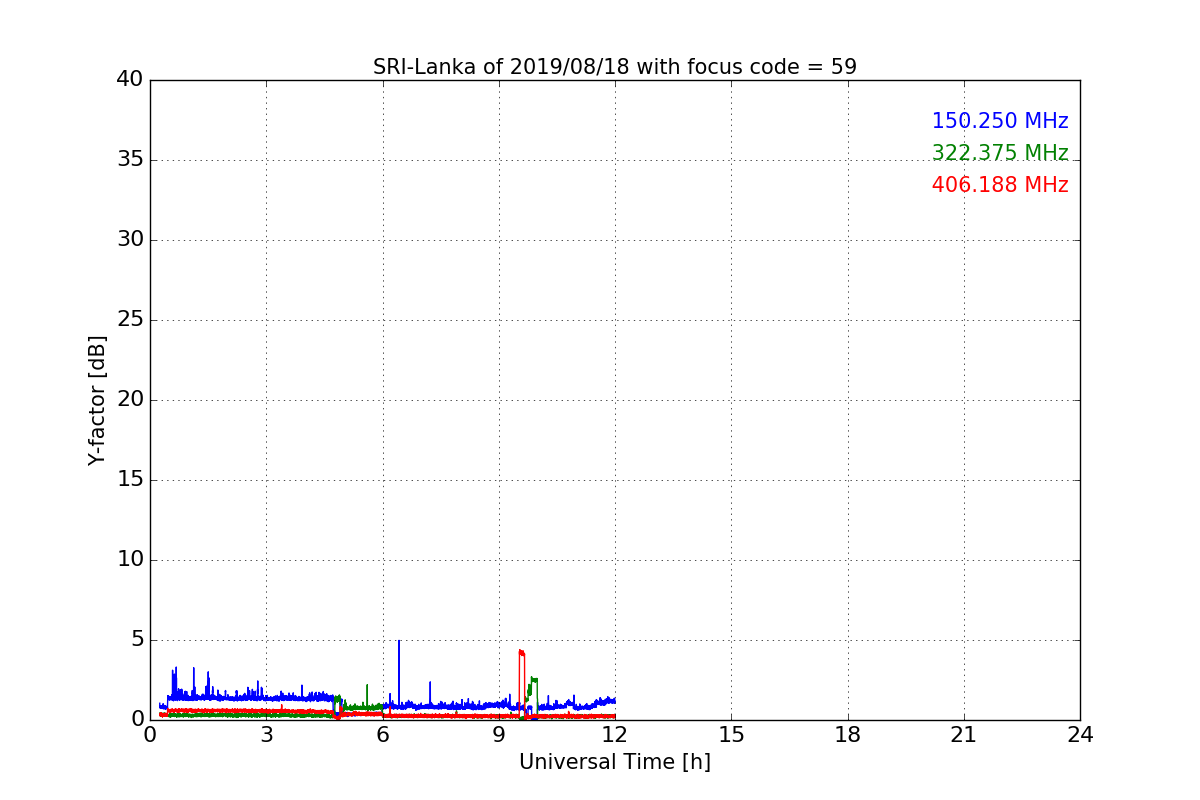Click the x-axis tick label 21
This screenshot has width=1200, height=800.
coord(964,736)
